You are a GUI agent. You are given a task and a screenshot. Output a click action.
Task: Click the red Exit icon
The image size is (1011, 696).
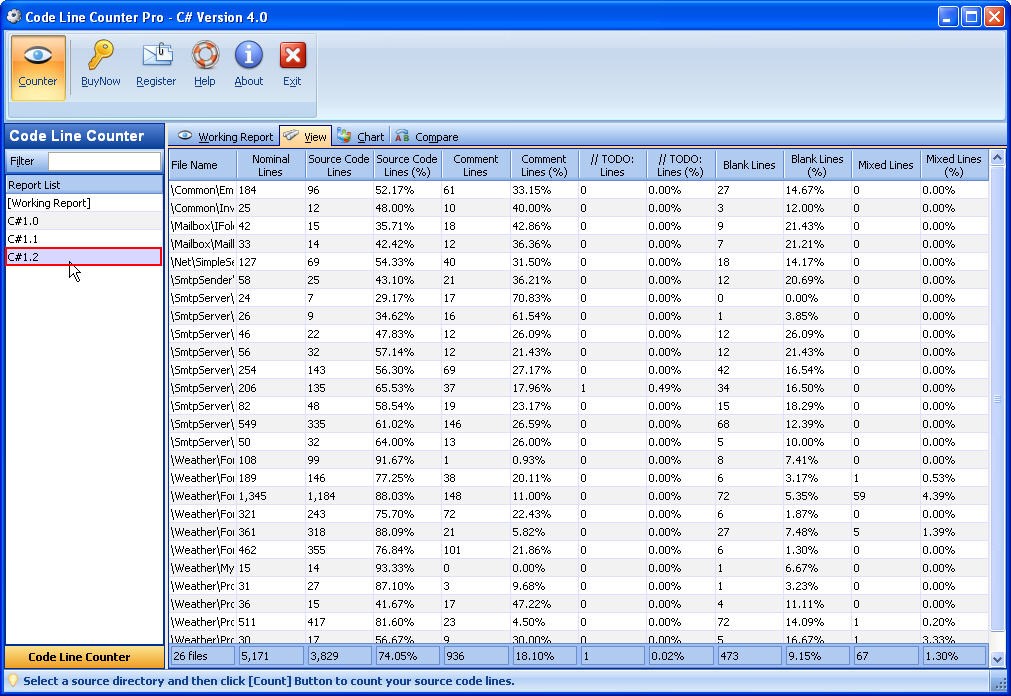point(293,55)
